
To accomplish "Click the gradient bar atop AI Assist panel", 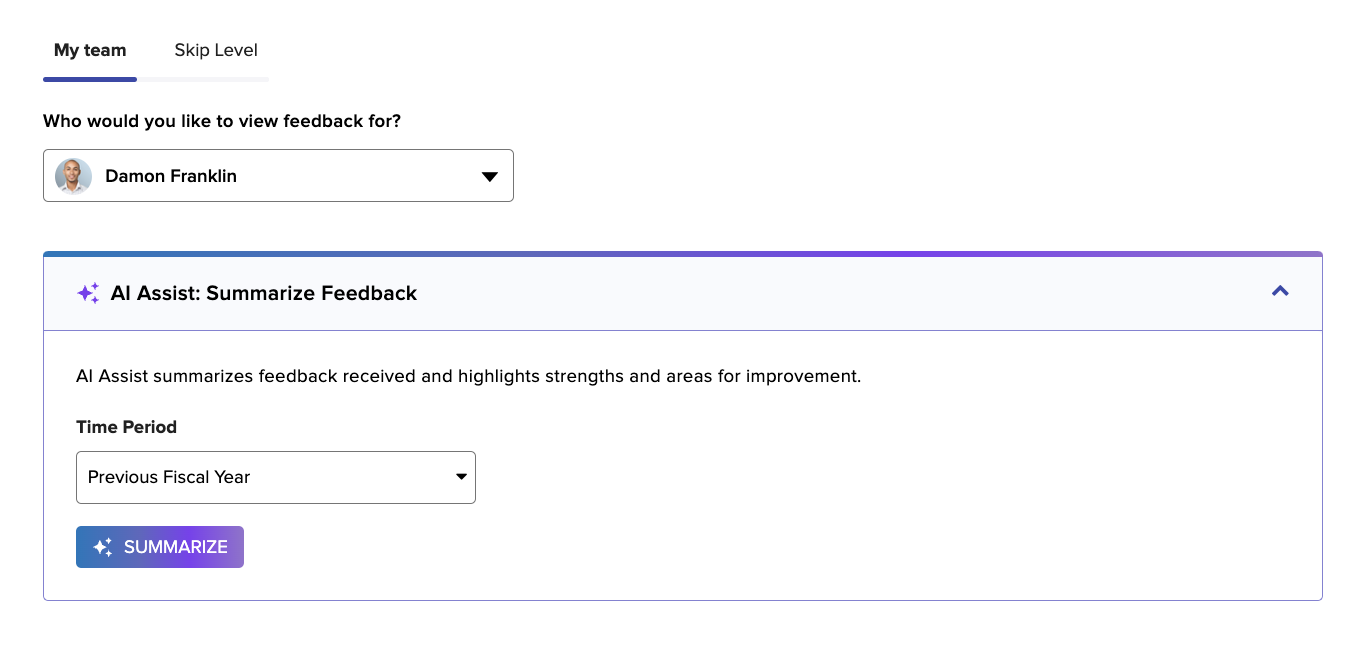I will click(683, 254).
